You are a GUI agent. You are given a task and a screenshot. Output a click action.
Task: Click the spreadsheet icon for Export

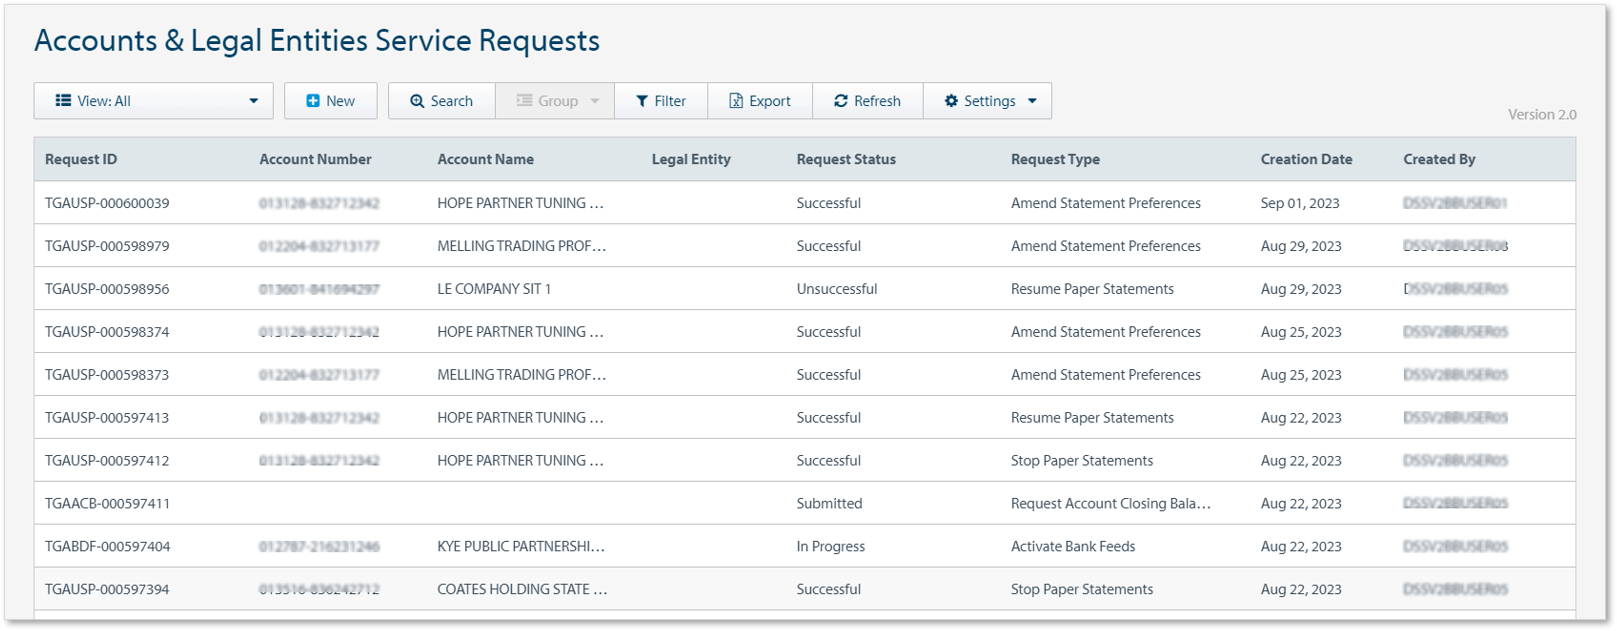736,101
